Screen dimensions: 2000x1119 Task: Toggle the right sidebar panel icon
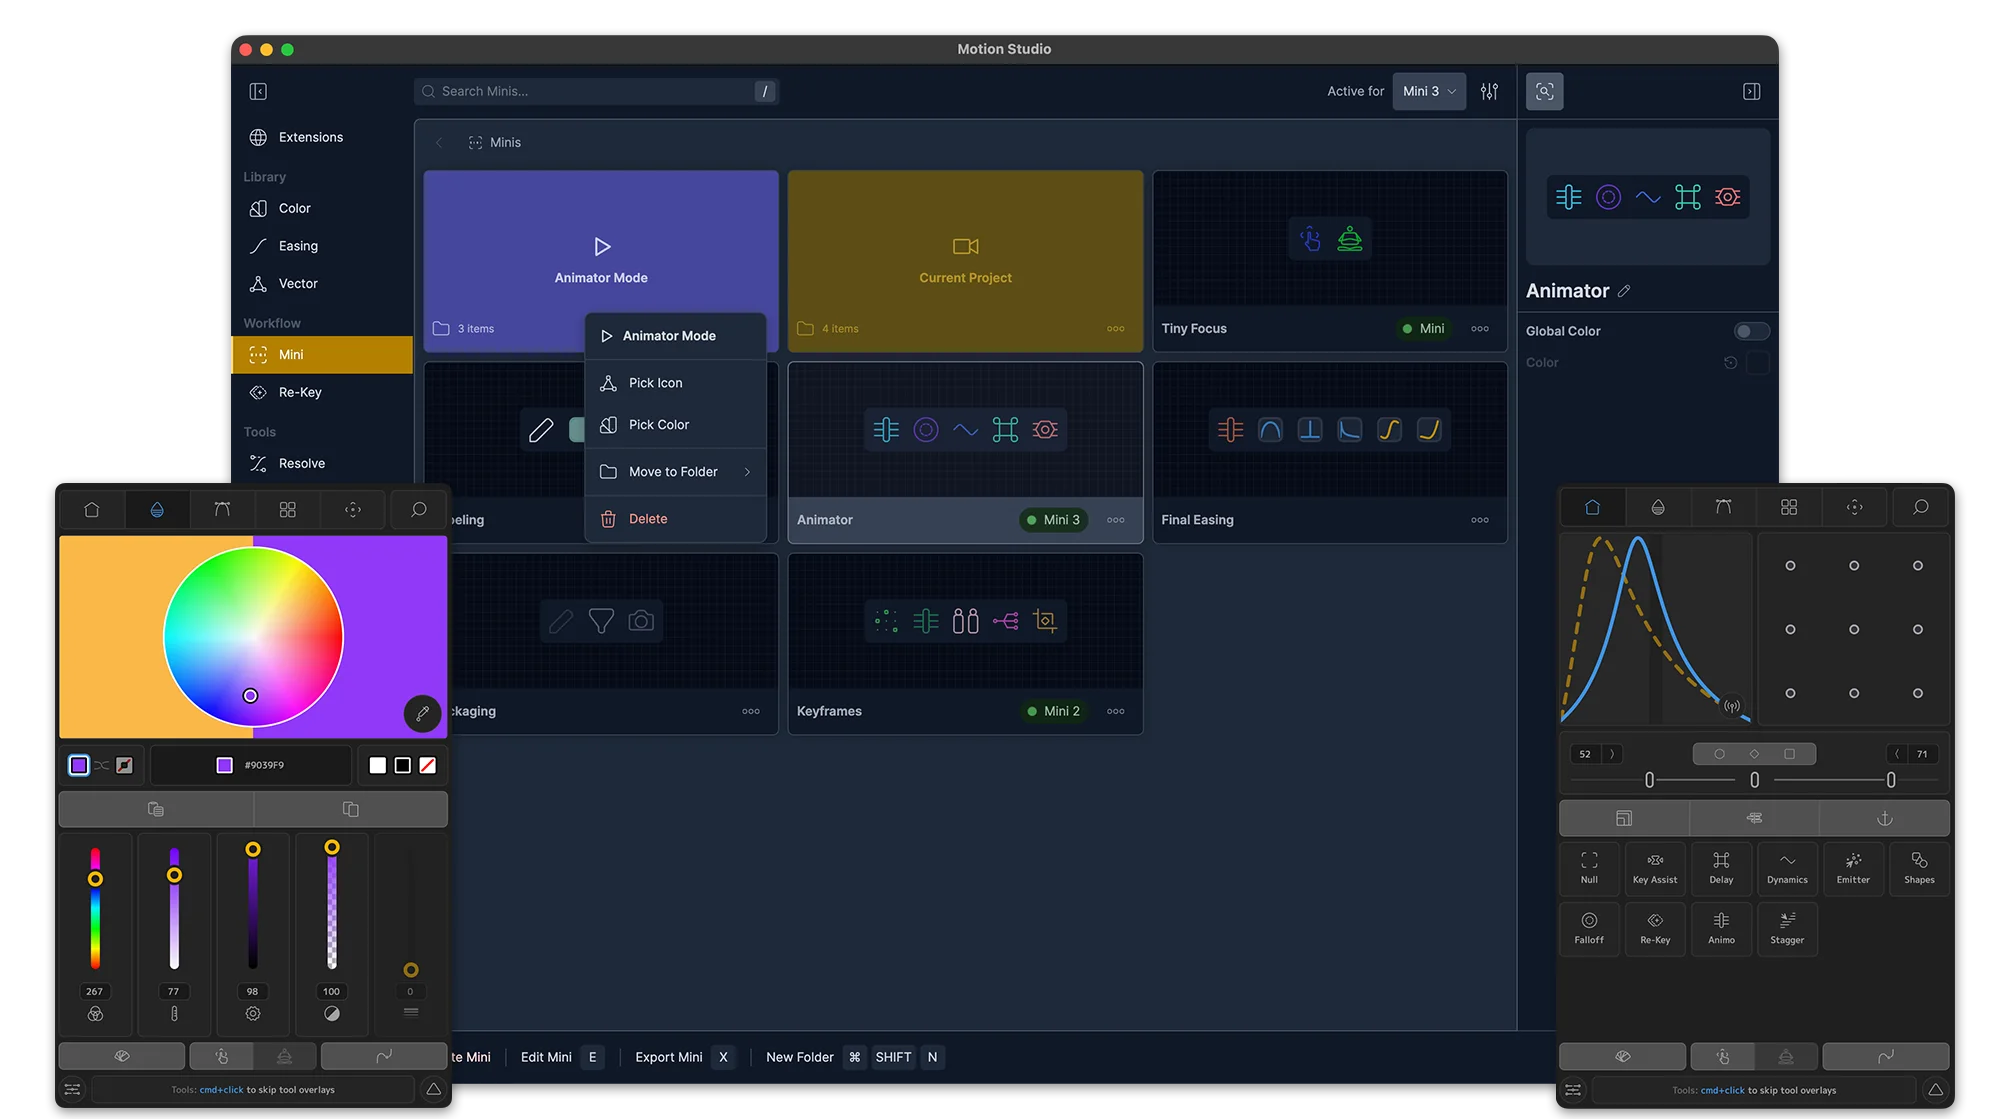coord(1751,91)
